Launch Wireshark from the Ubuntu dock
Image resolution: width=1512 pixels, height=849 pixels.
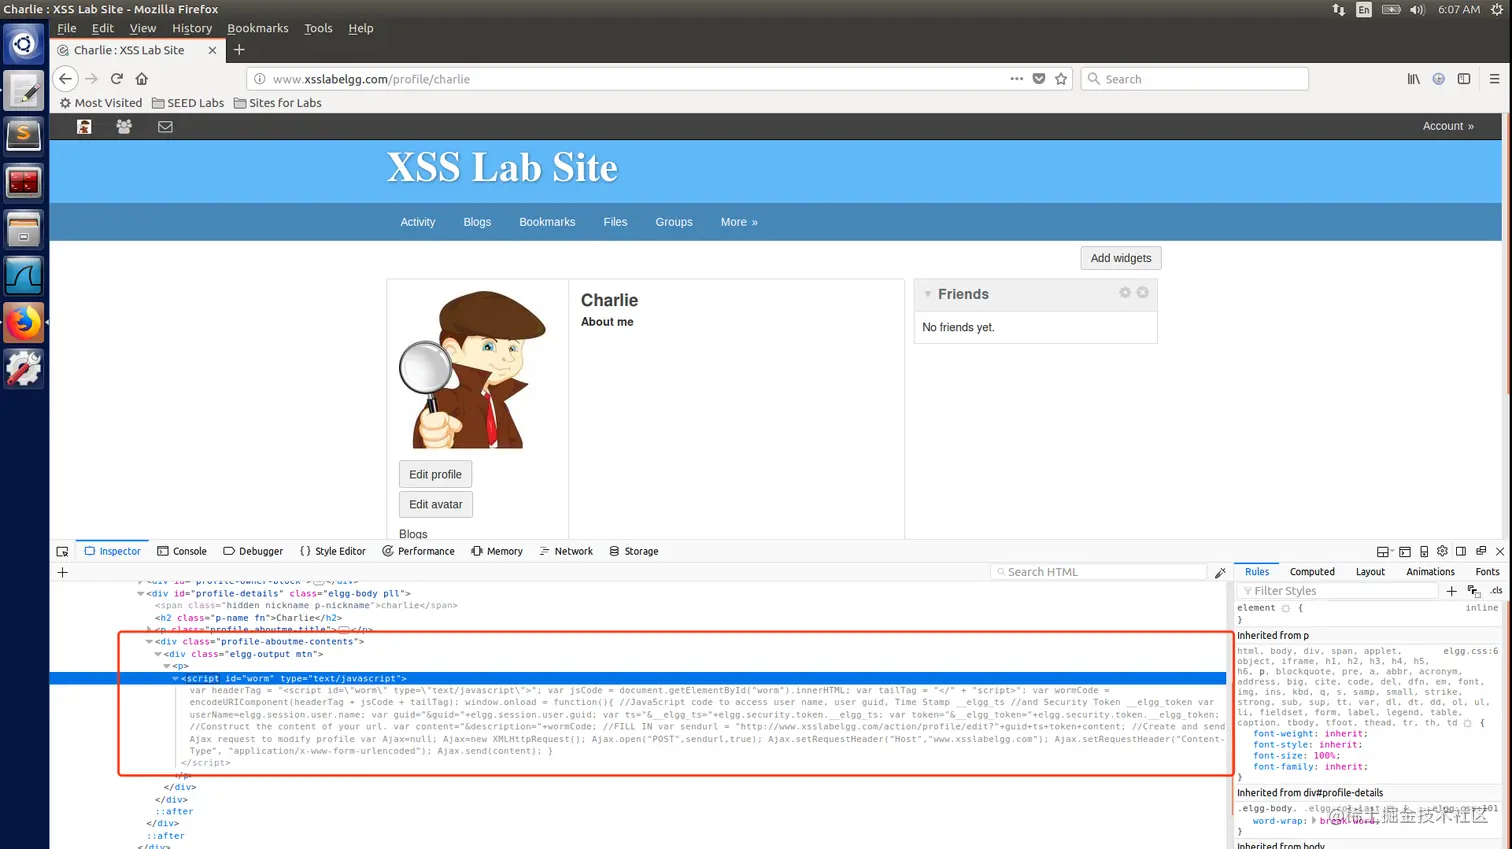(x=24, y=277)
